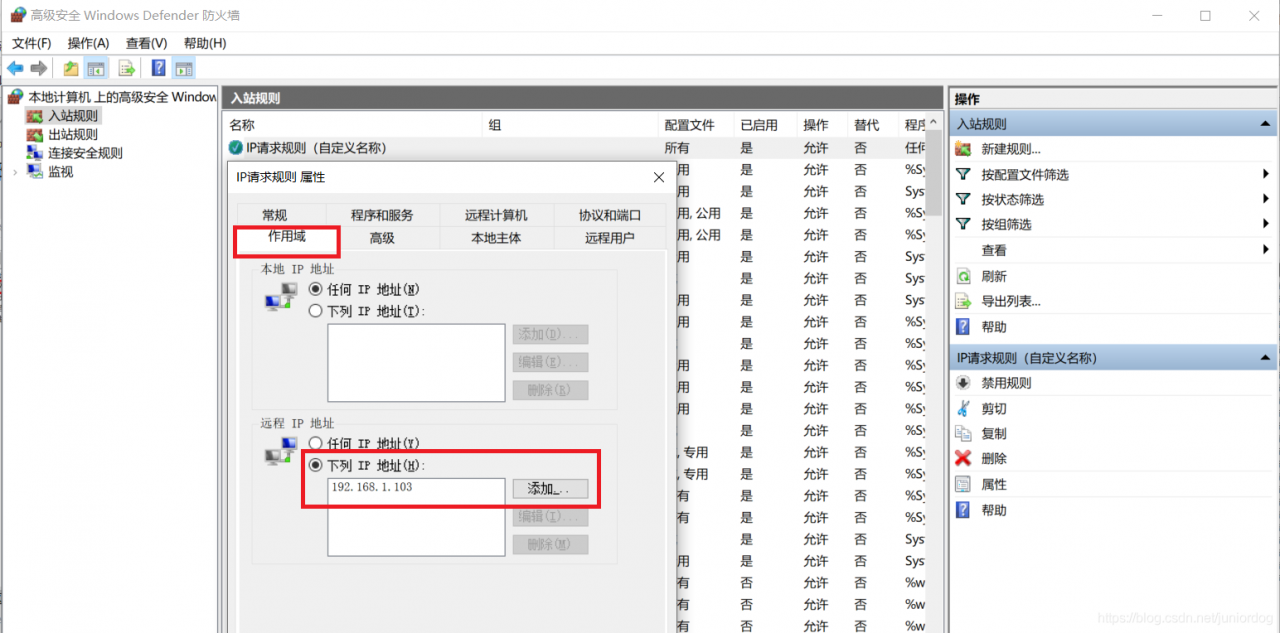Image resolution: width=1280 pixels, height=633 pixels.
Task: Switch to the 本地主体 tab
Action: click(496, 238)
